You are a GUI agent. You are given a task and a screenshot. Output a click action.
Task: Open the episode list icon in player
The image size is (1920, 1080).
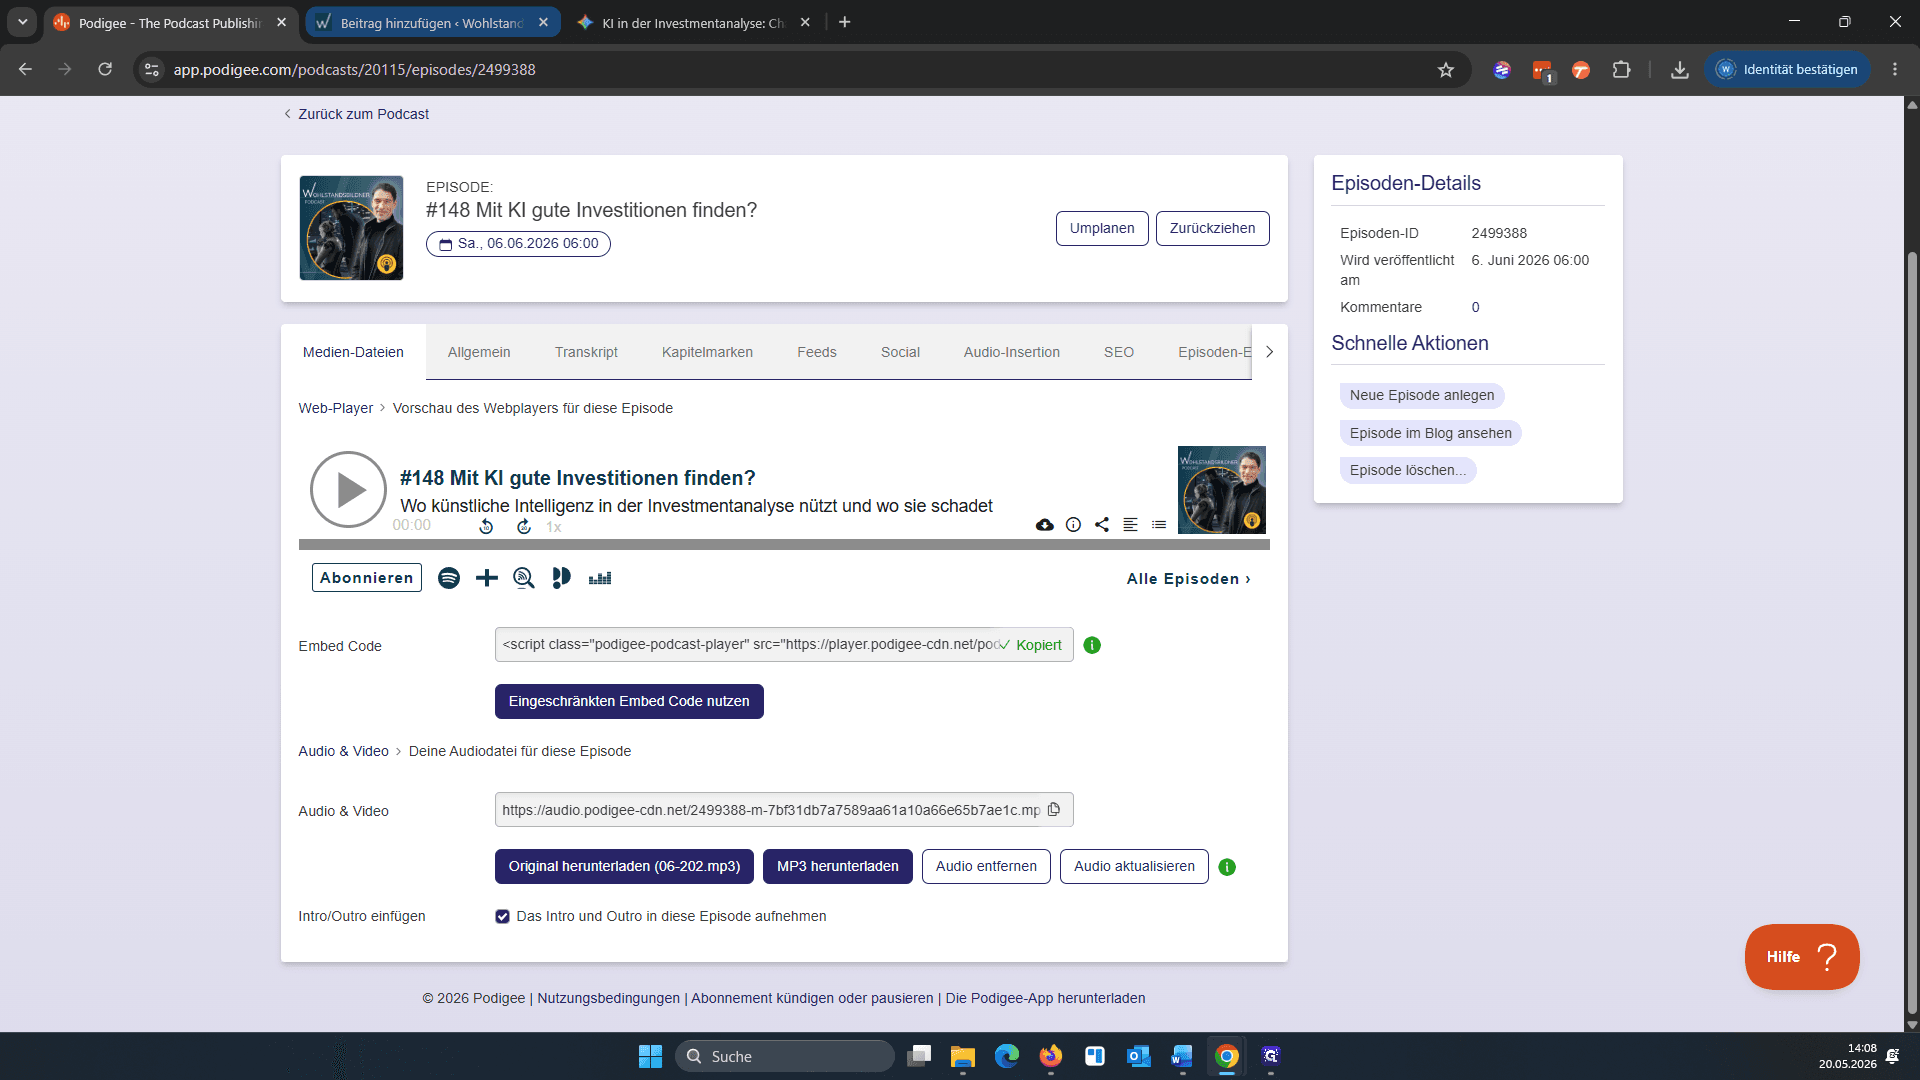coord(1159,525)
